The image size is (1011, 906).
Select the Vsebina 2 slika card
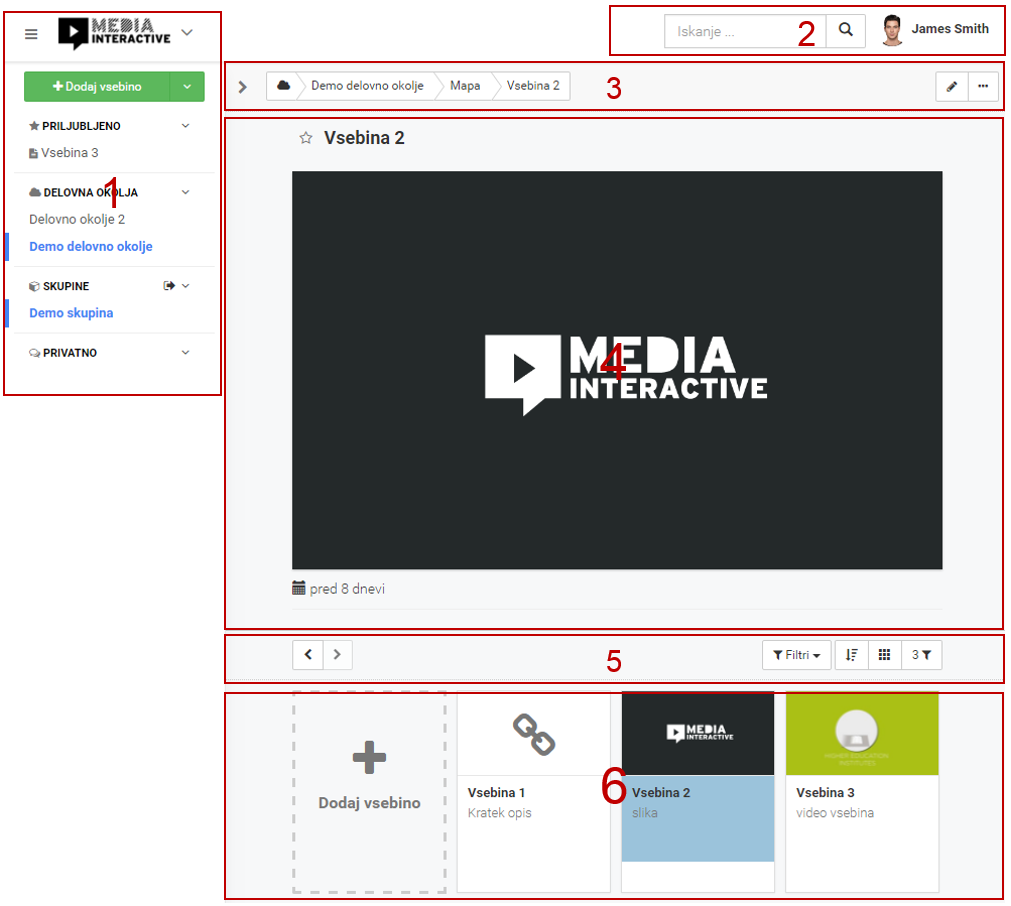(x=698, y=793)
